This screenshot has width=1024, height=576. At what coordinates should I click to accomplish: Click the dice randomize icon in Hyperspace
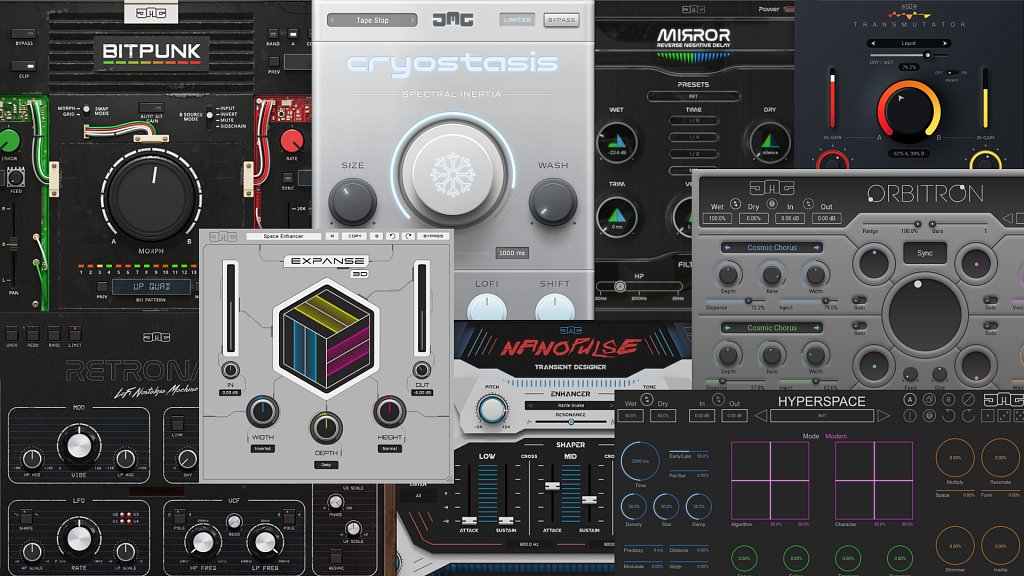tap(987, 416)
